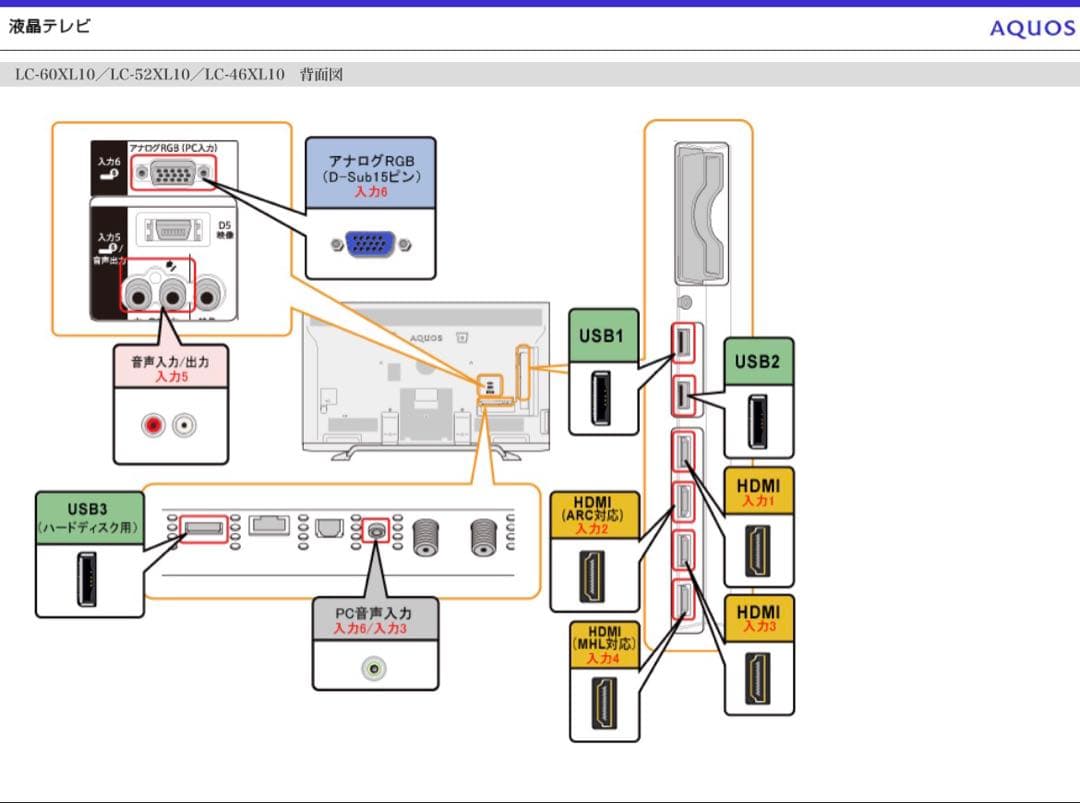Click the HDMI 入力3 label
Image resolution: width=1080 pixels, height=803 pixels.
tap(758, 618)
